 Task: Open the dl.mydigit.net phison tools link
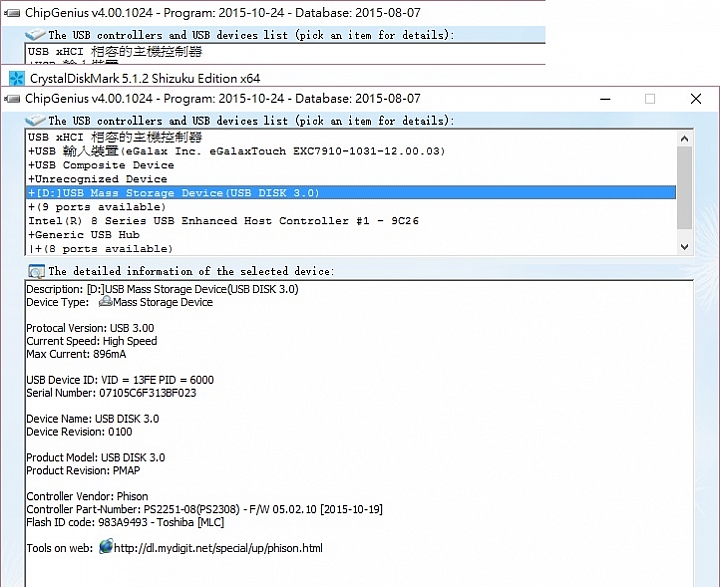coord(218,548)
